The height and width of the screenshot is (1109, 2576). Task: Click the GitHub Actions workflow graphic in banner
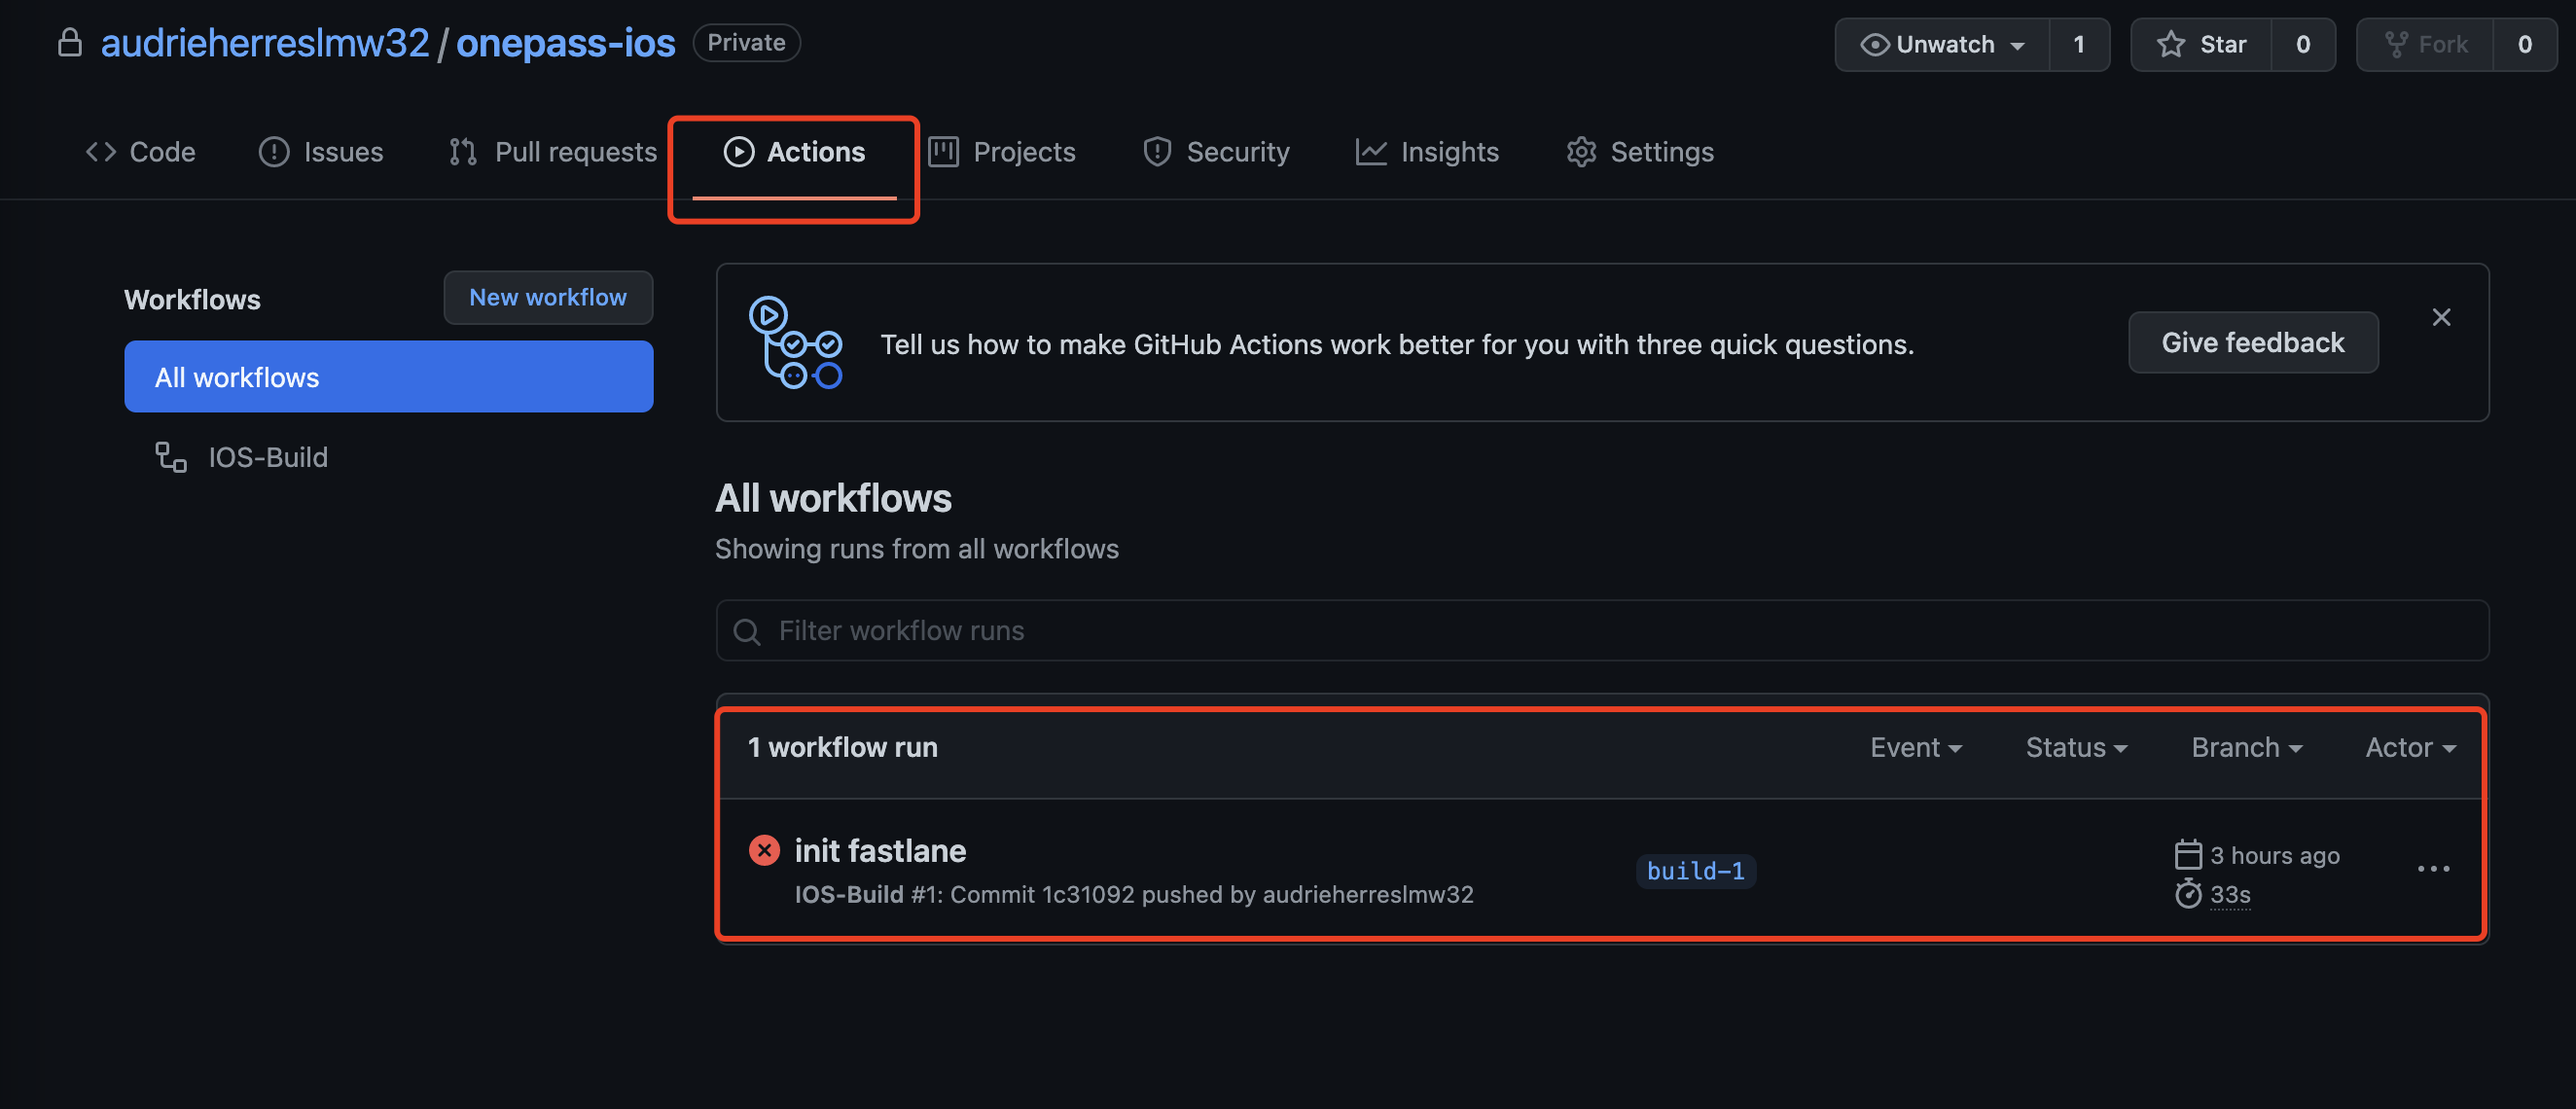click(x=795, y=343)
